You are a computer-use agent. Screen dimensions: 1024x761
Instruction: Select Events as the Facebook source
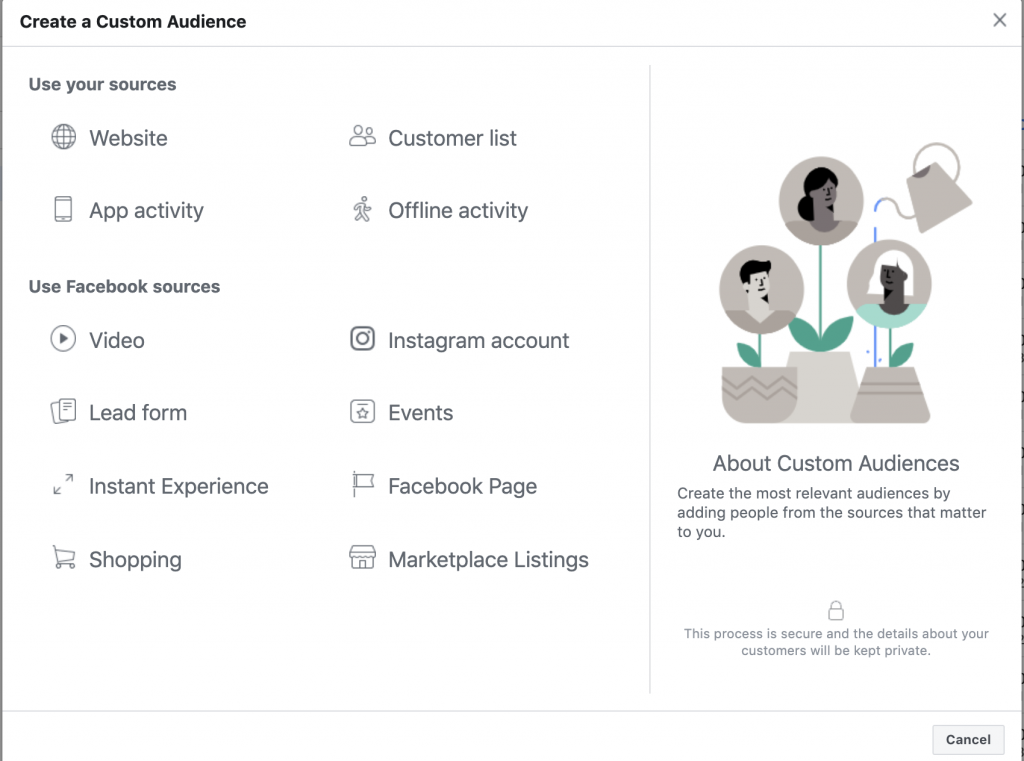click(x=401, y=412)
